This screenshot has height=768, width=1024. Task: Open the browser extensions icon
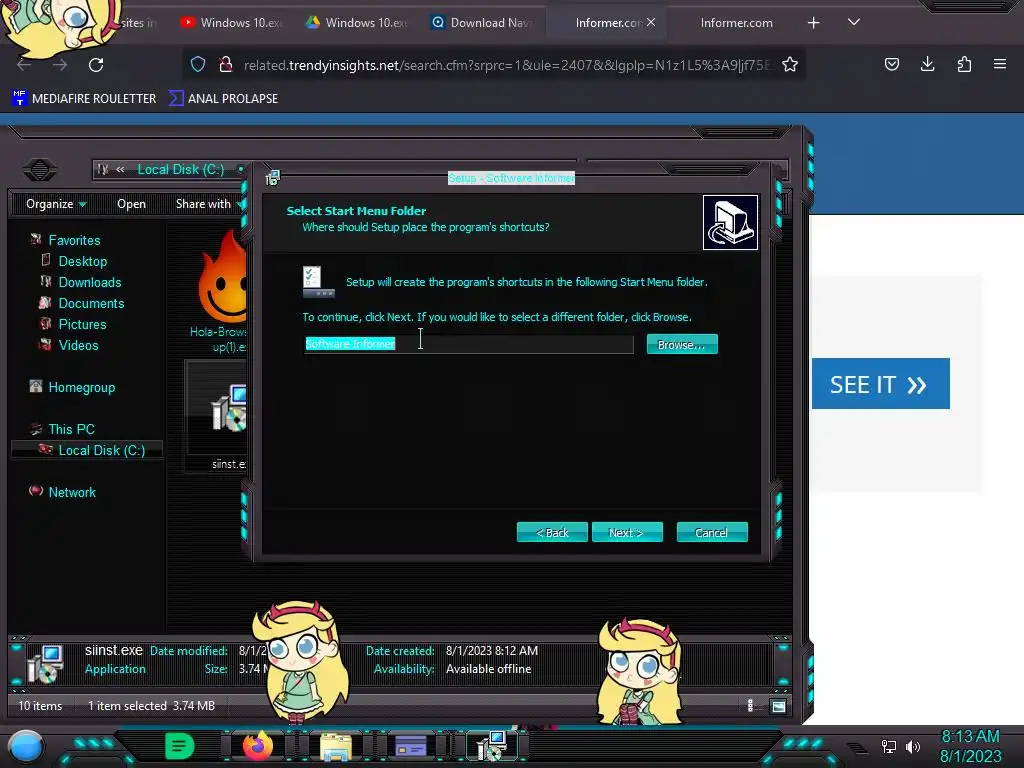pos(964,64)
